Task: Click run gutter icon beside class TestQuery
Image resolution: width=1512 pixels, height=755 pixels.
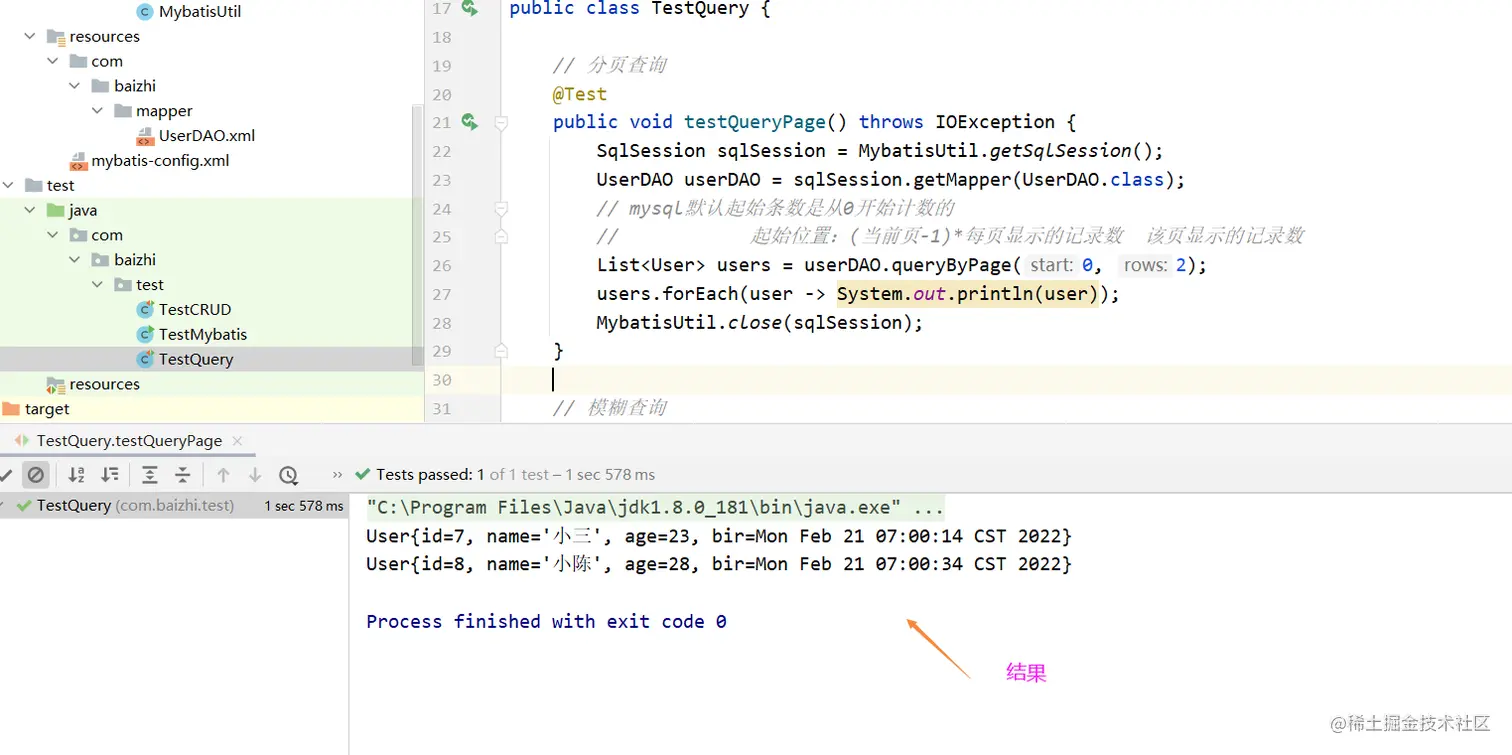Action: 469,9
